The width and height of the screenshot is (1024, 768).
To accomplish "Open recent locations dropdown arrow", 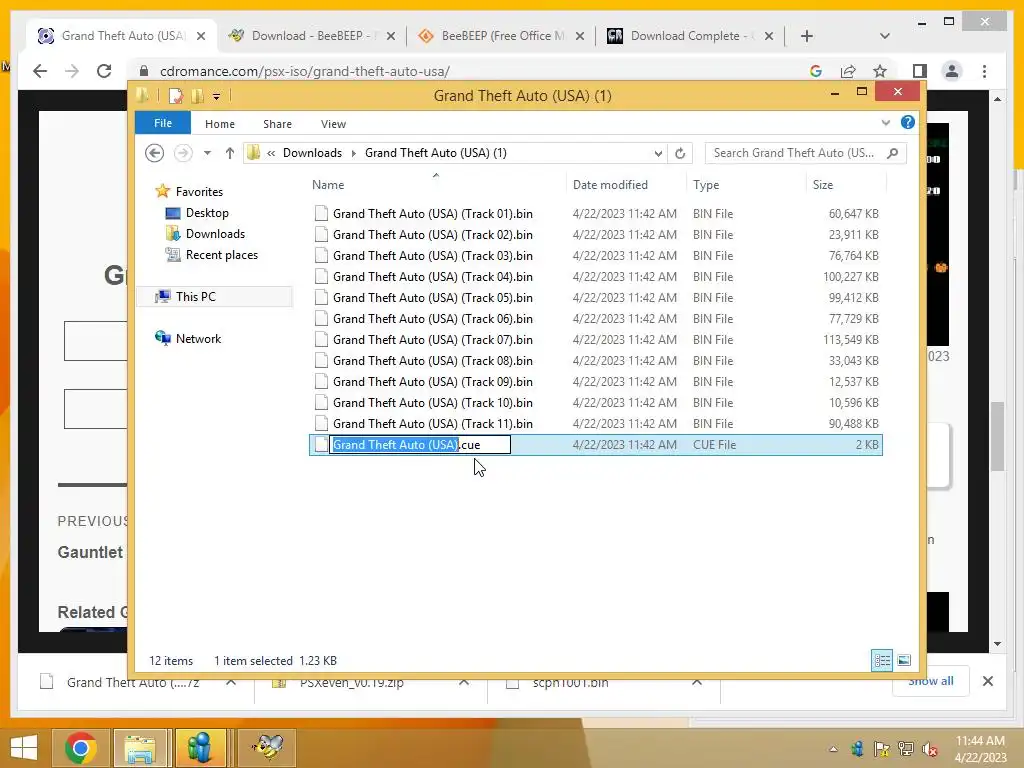I will coord(207,153).
